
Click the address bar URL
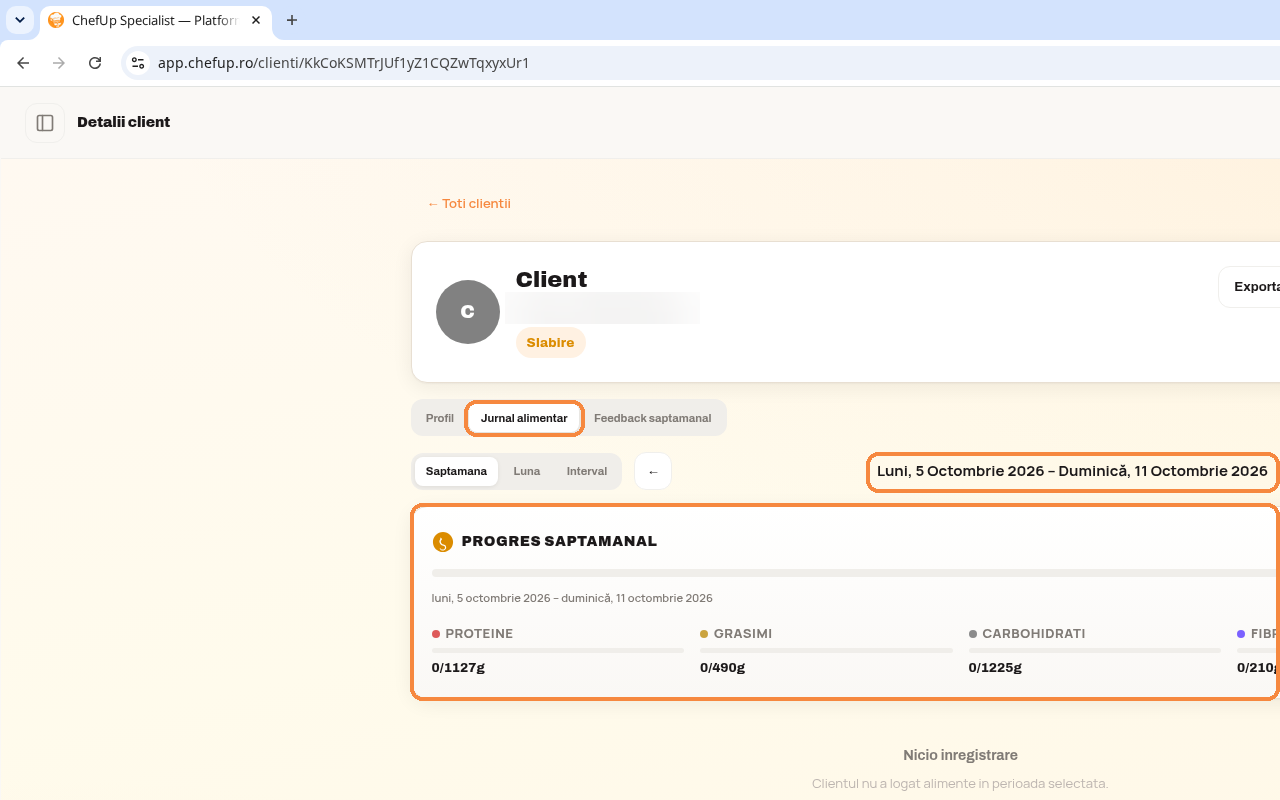344,63
